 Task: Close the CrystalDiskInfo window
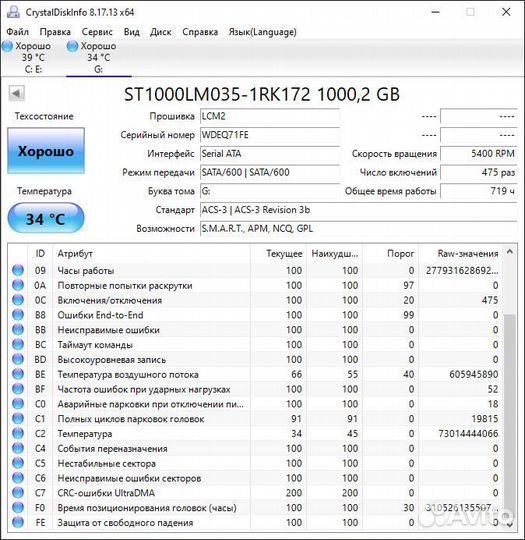click(506, 12)
